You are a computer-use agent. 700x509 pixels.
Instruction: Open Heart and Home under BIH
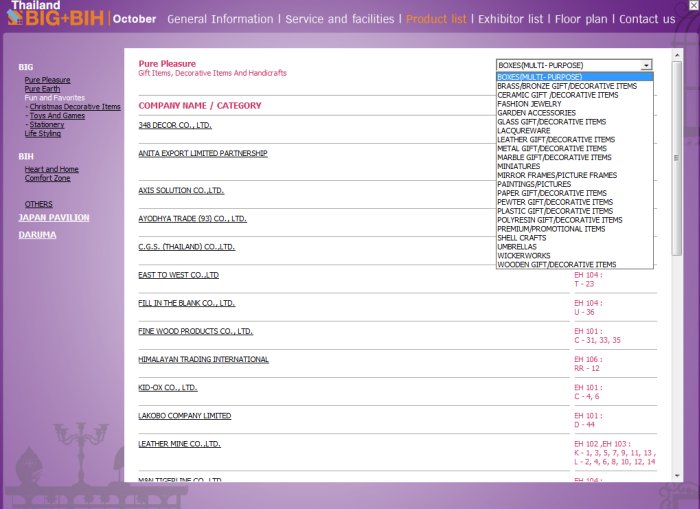tap(52, 169)
